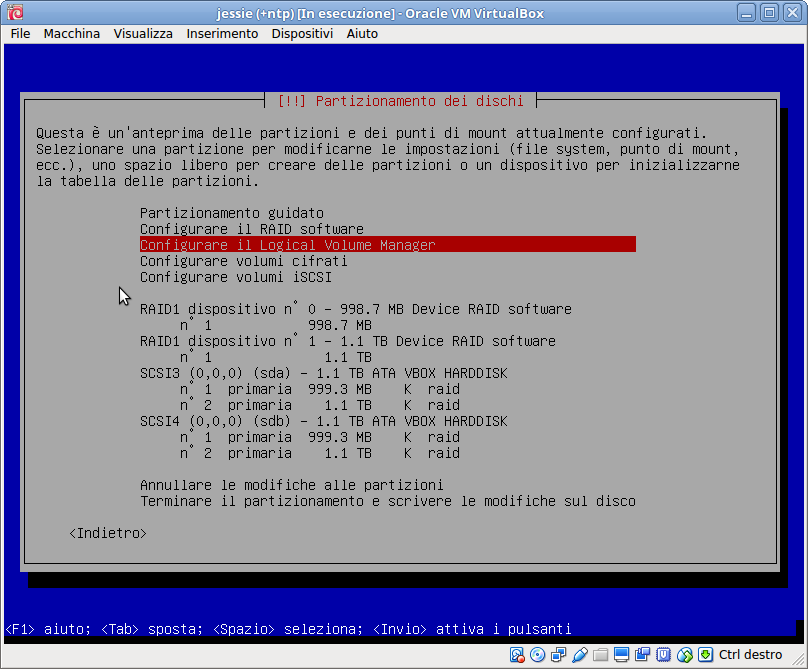Image resolution: width=808 pixels, height=669 pixels.
Task: Select SCSI4 (sdb) disk row
Action: [x=324, y=421]
